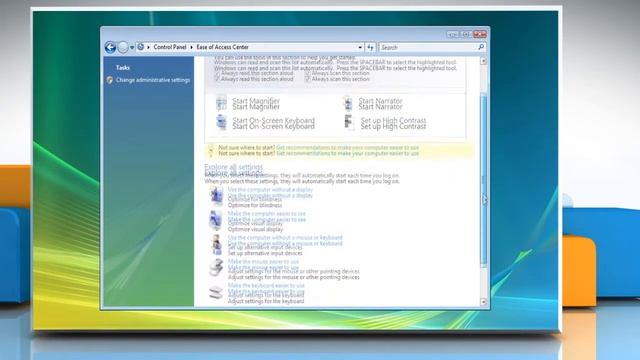Maximize the Ease of Access Center window
Viewport: 640px width, 360px height.
pos(466,34)
